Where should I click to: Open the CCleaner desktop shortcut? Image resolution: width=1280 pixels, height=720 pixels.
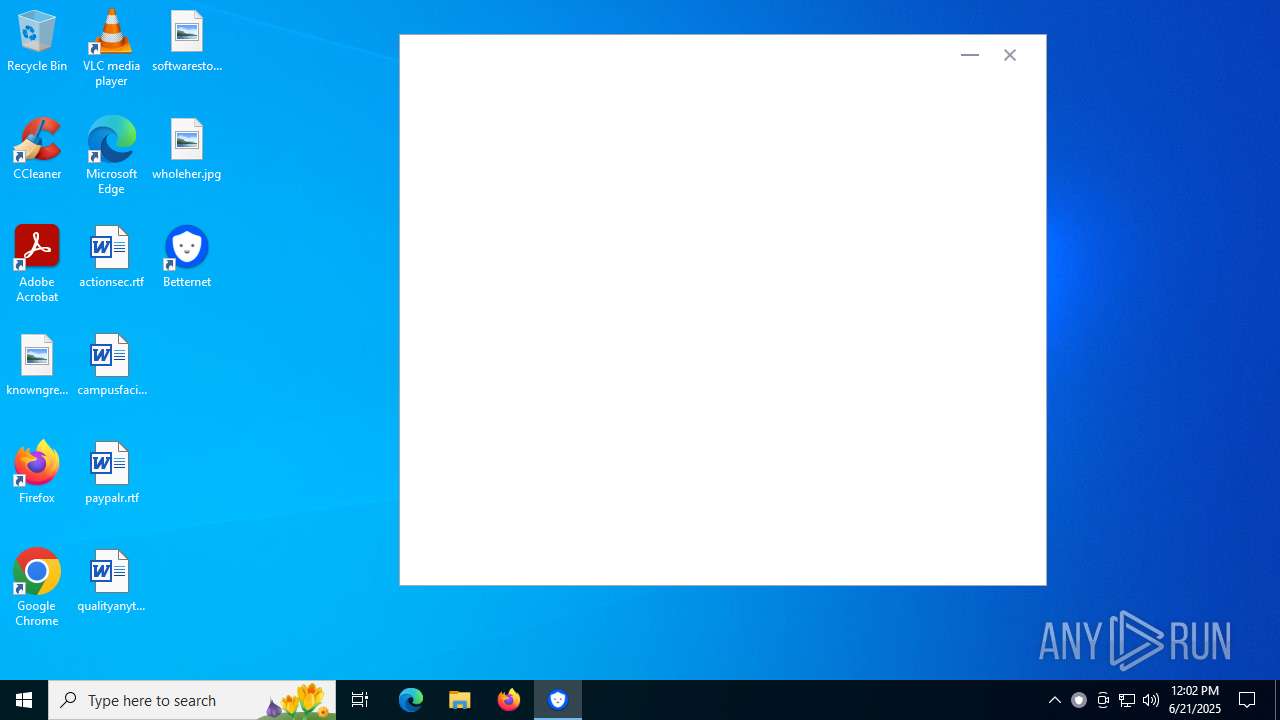point(37,150)
